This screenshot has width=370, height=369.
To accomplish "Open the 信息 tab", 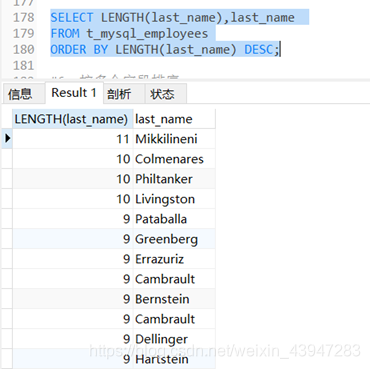I will click(23, 94).
